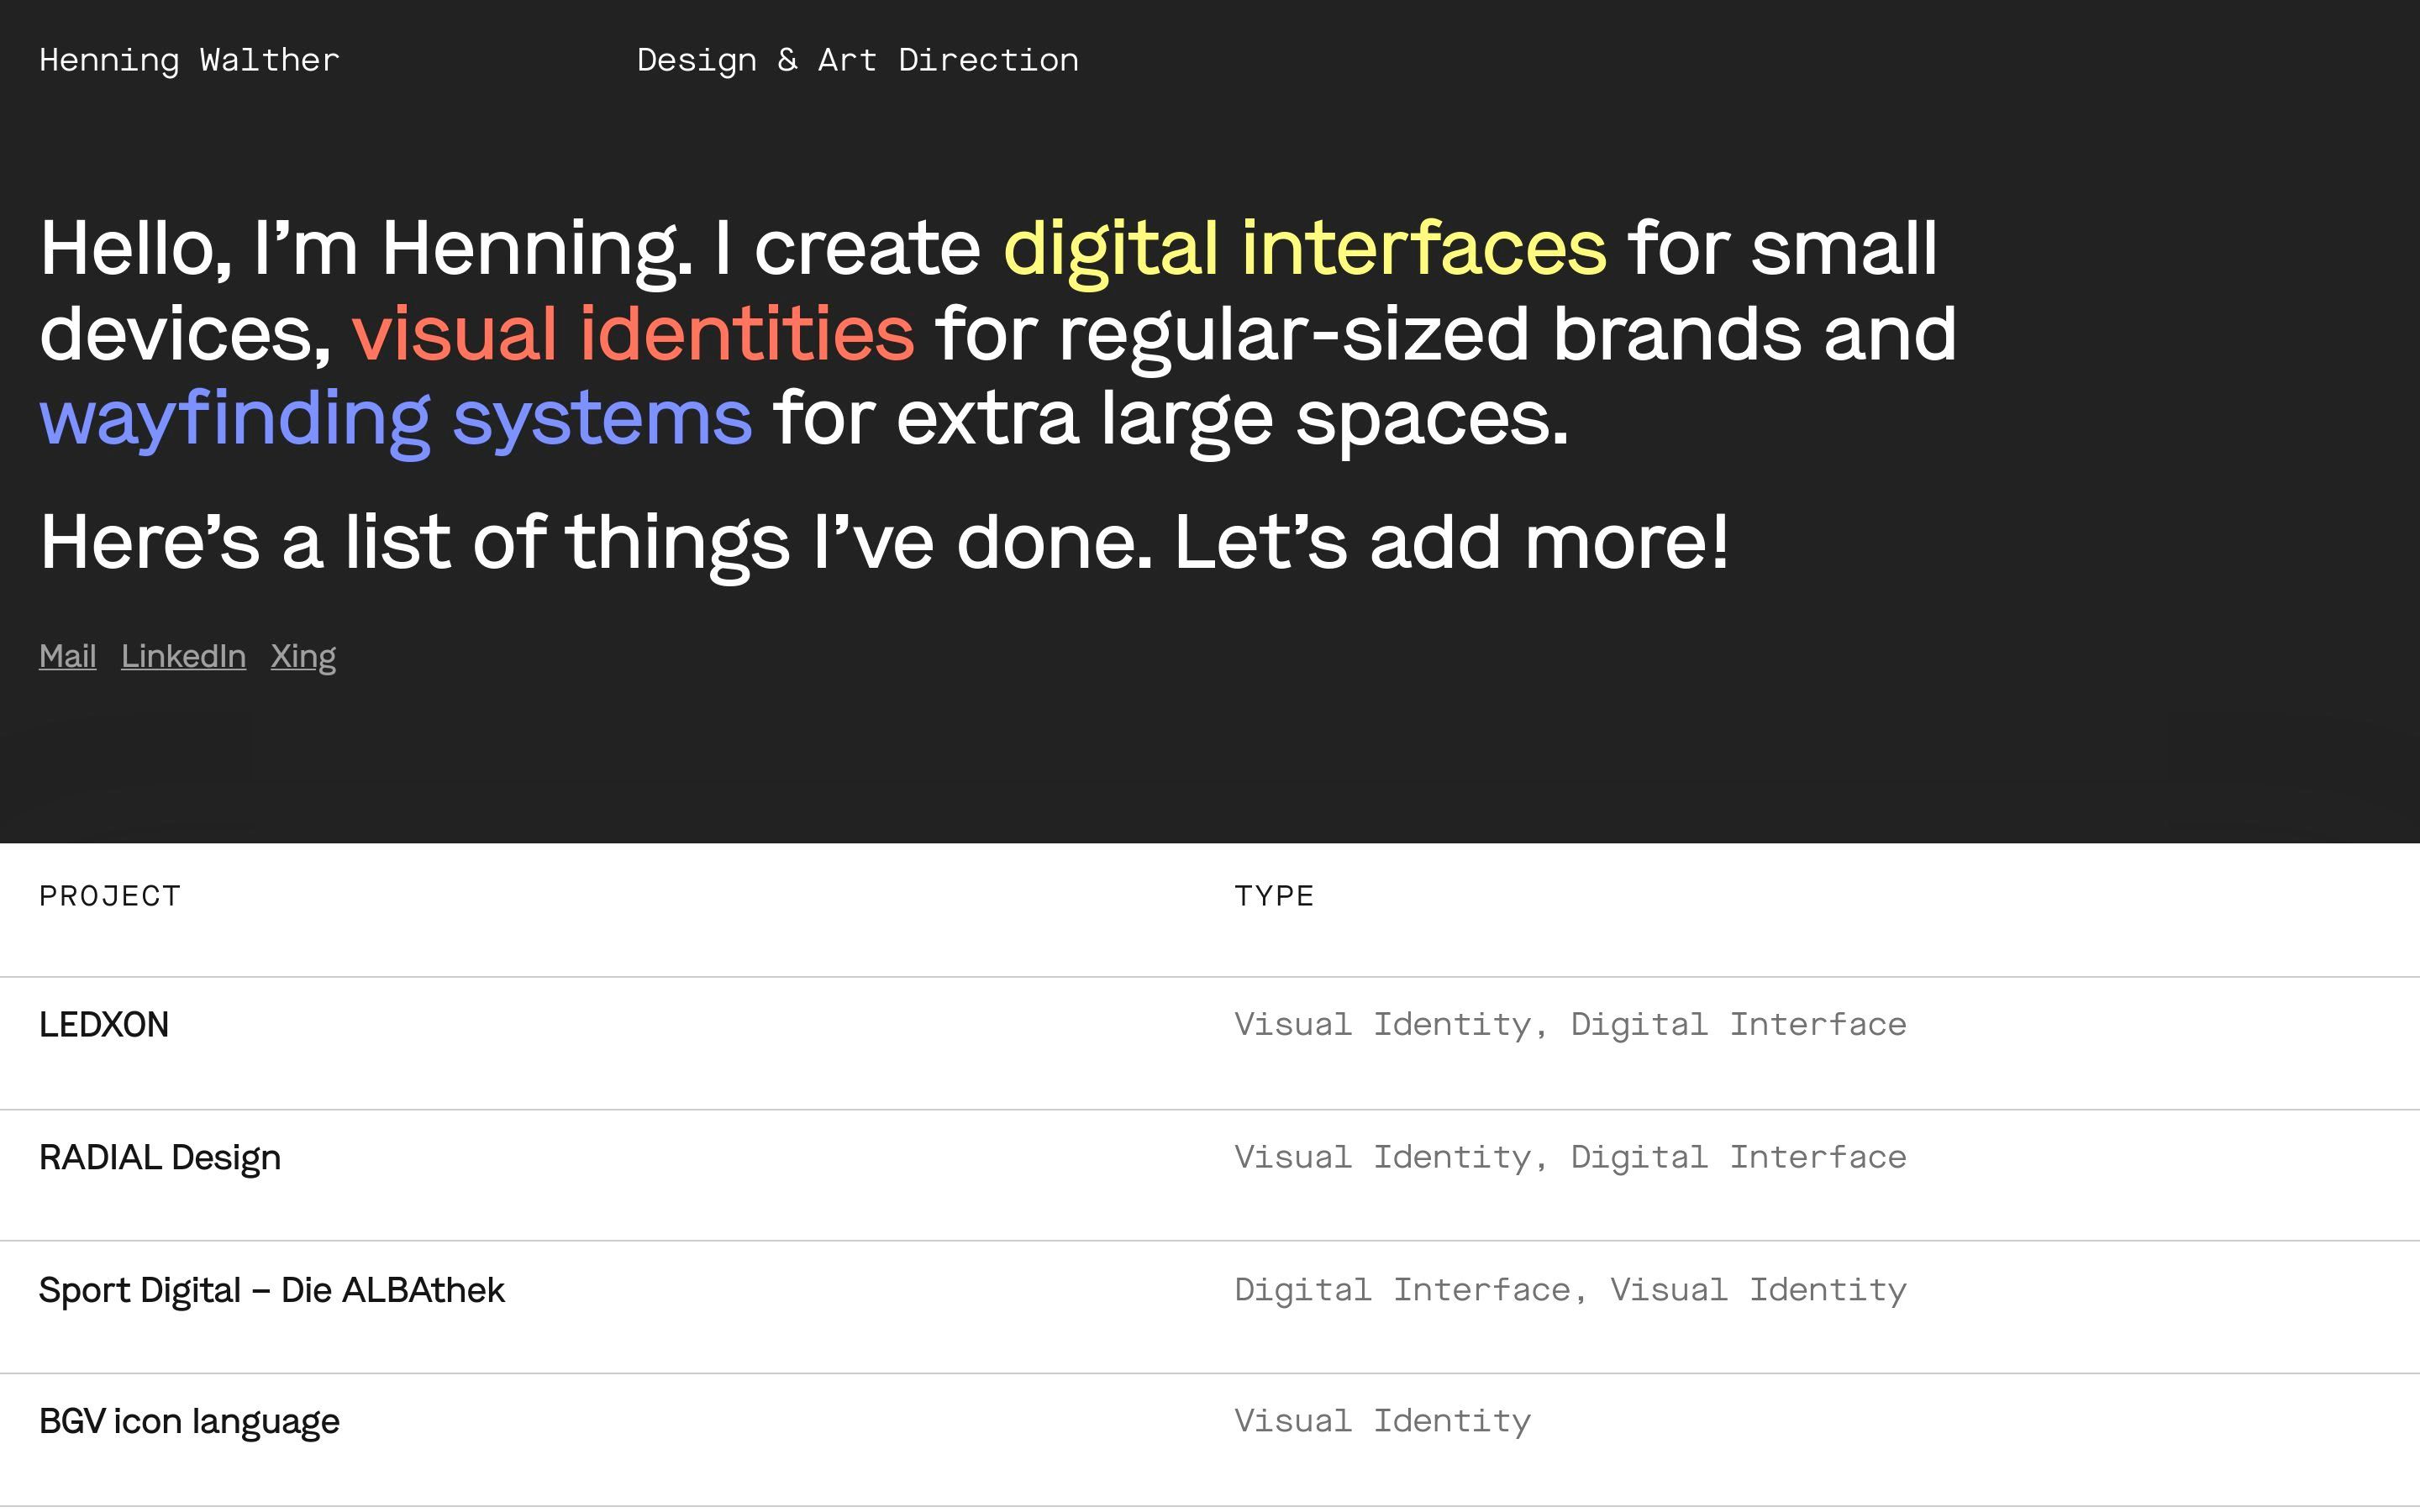Open the Xing profile link
The height and width of the screenshot is (1512, 2420).
point(303,656)
